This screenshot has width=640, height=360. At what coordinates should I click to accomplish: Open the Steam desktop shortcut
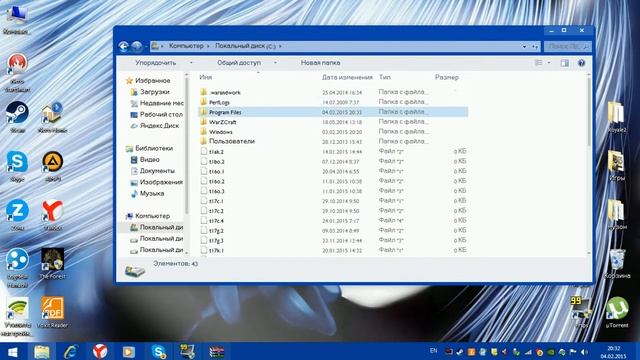17,117
